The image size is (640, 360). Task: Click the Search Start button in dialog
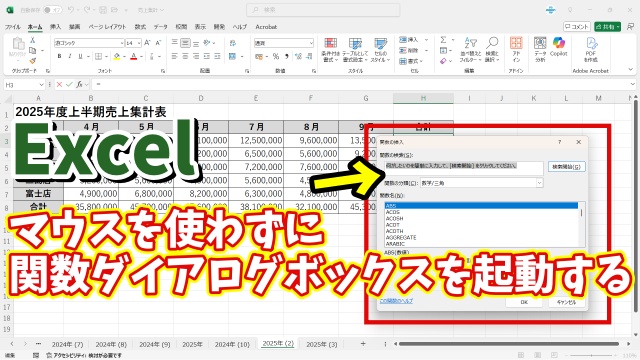click(566, 167)
